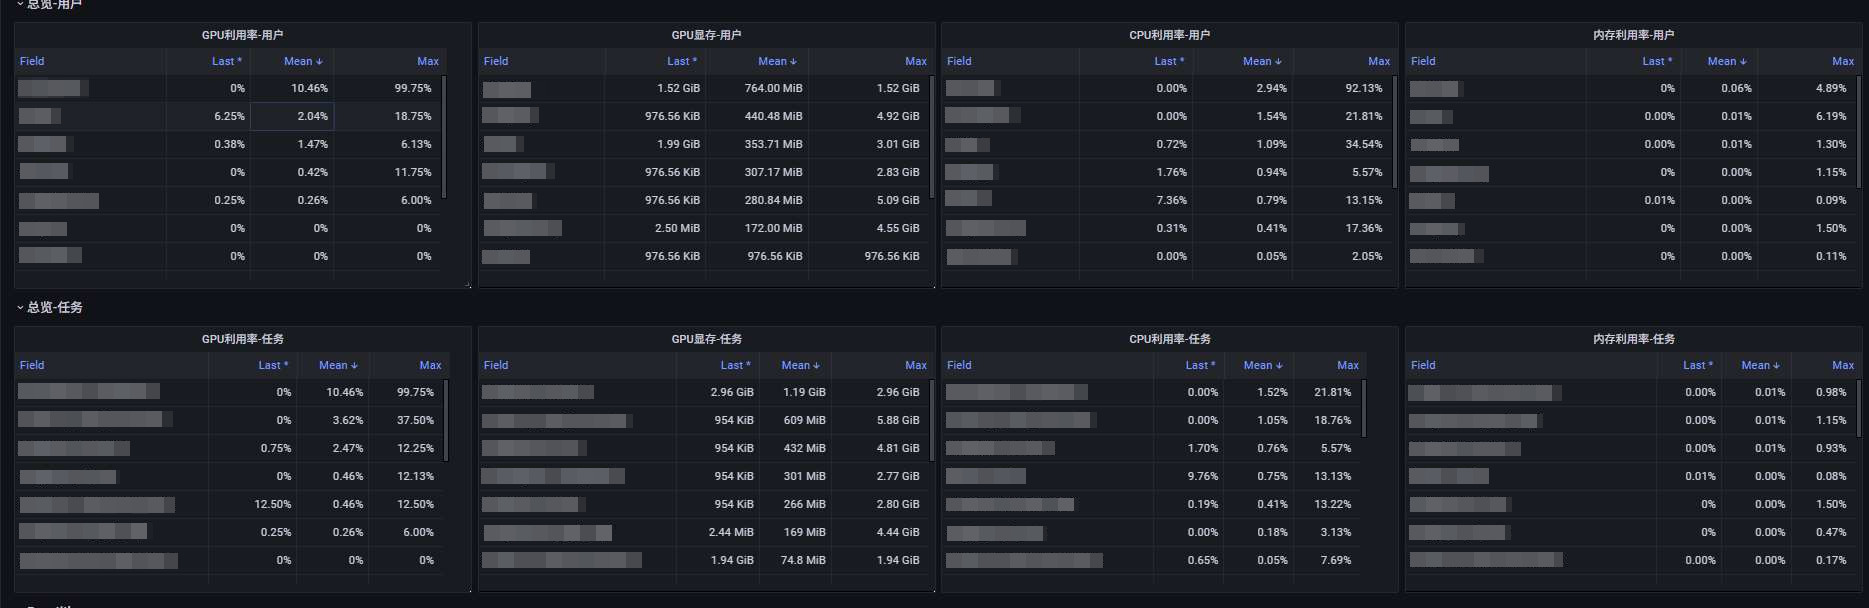Click the GPU利用率-用户 table vertical scrollbar
The width and height of the screenshot is (1869, 608).
click(444, 136)
